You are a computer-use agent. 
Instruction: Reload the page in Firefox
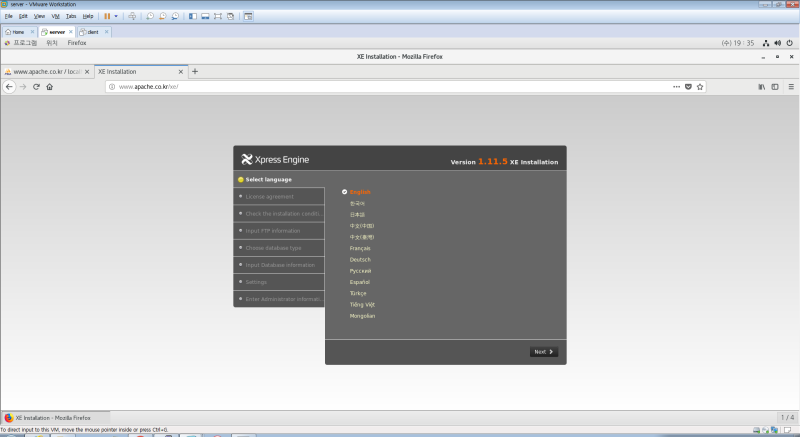click(36, 87)
